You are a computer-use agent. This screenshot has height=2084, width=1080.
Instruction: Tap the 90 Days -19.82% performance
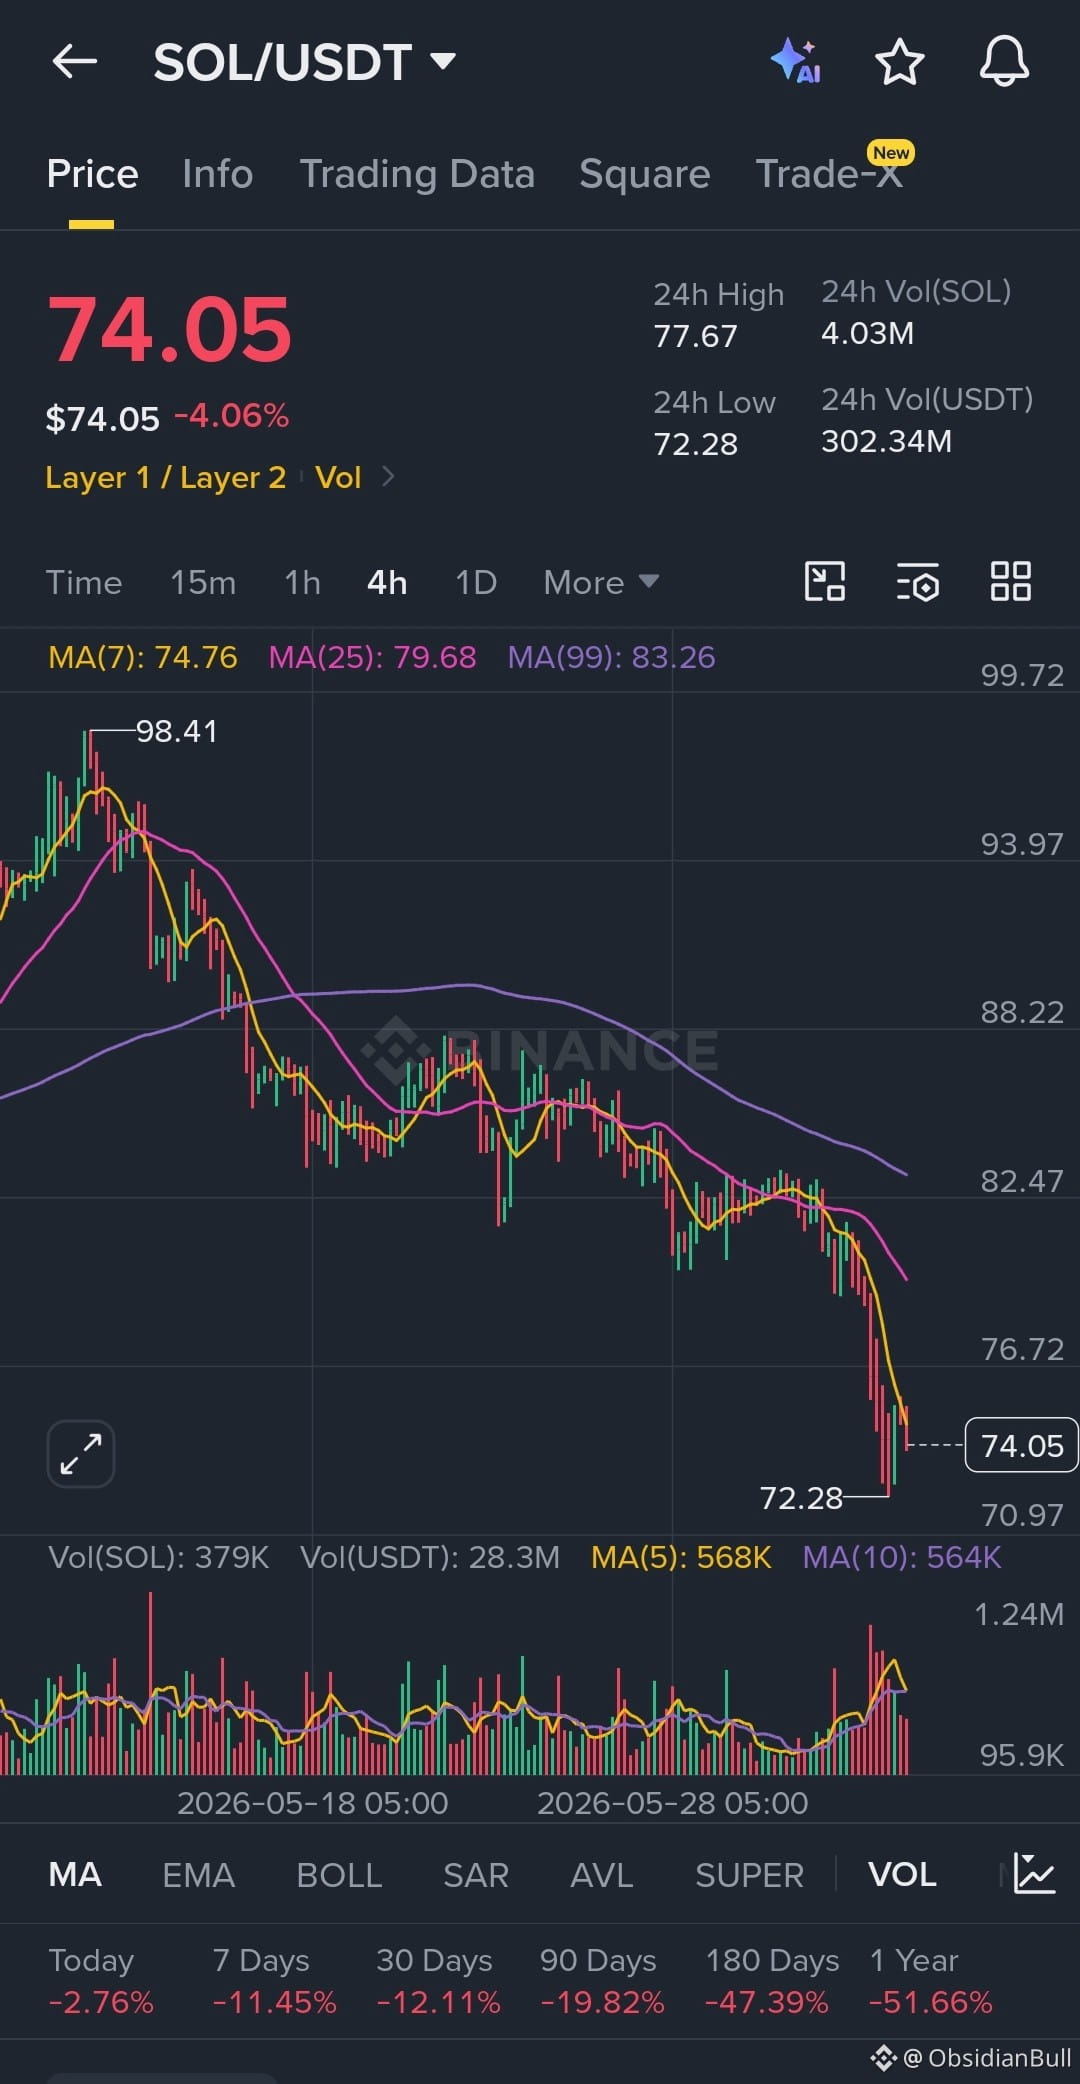pos(602,1980)
